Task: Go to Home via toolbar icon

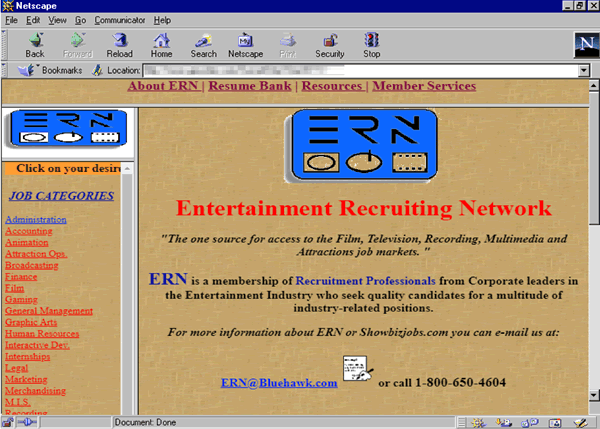Action: pos(160,41)
